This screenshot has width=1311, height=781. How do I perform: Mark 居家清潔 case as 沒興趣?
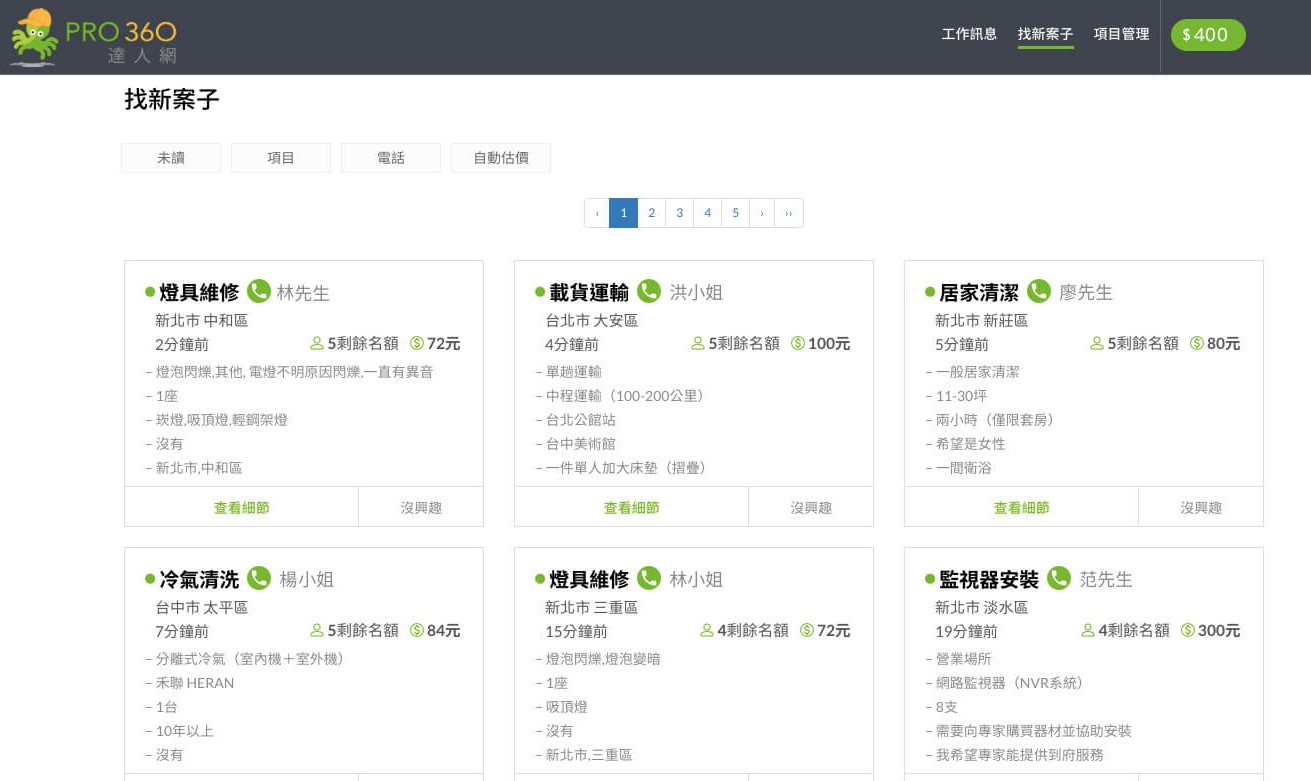click(1201, 507)
